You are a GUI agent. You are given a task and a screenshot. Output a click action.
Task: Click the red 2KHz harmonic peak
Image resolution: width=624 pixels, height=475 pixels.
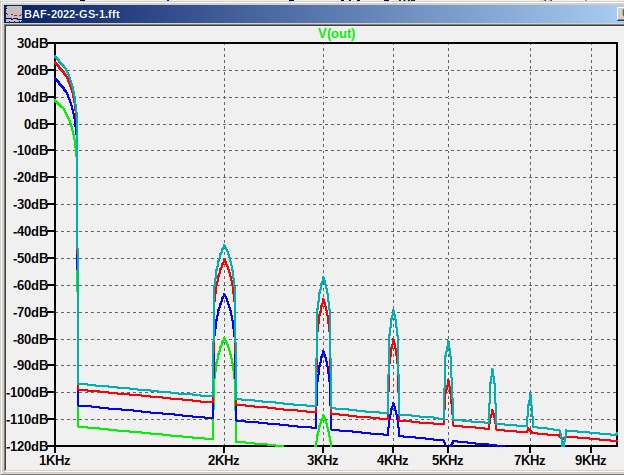tap(224, 260)
